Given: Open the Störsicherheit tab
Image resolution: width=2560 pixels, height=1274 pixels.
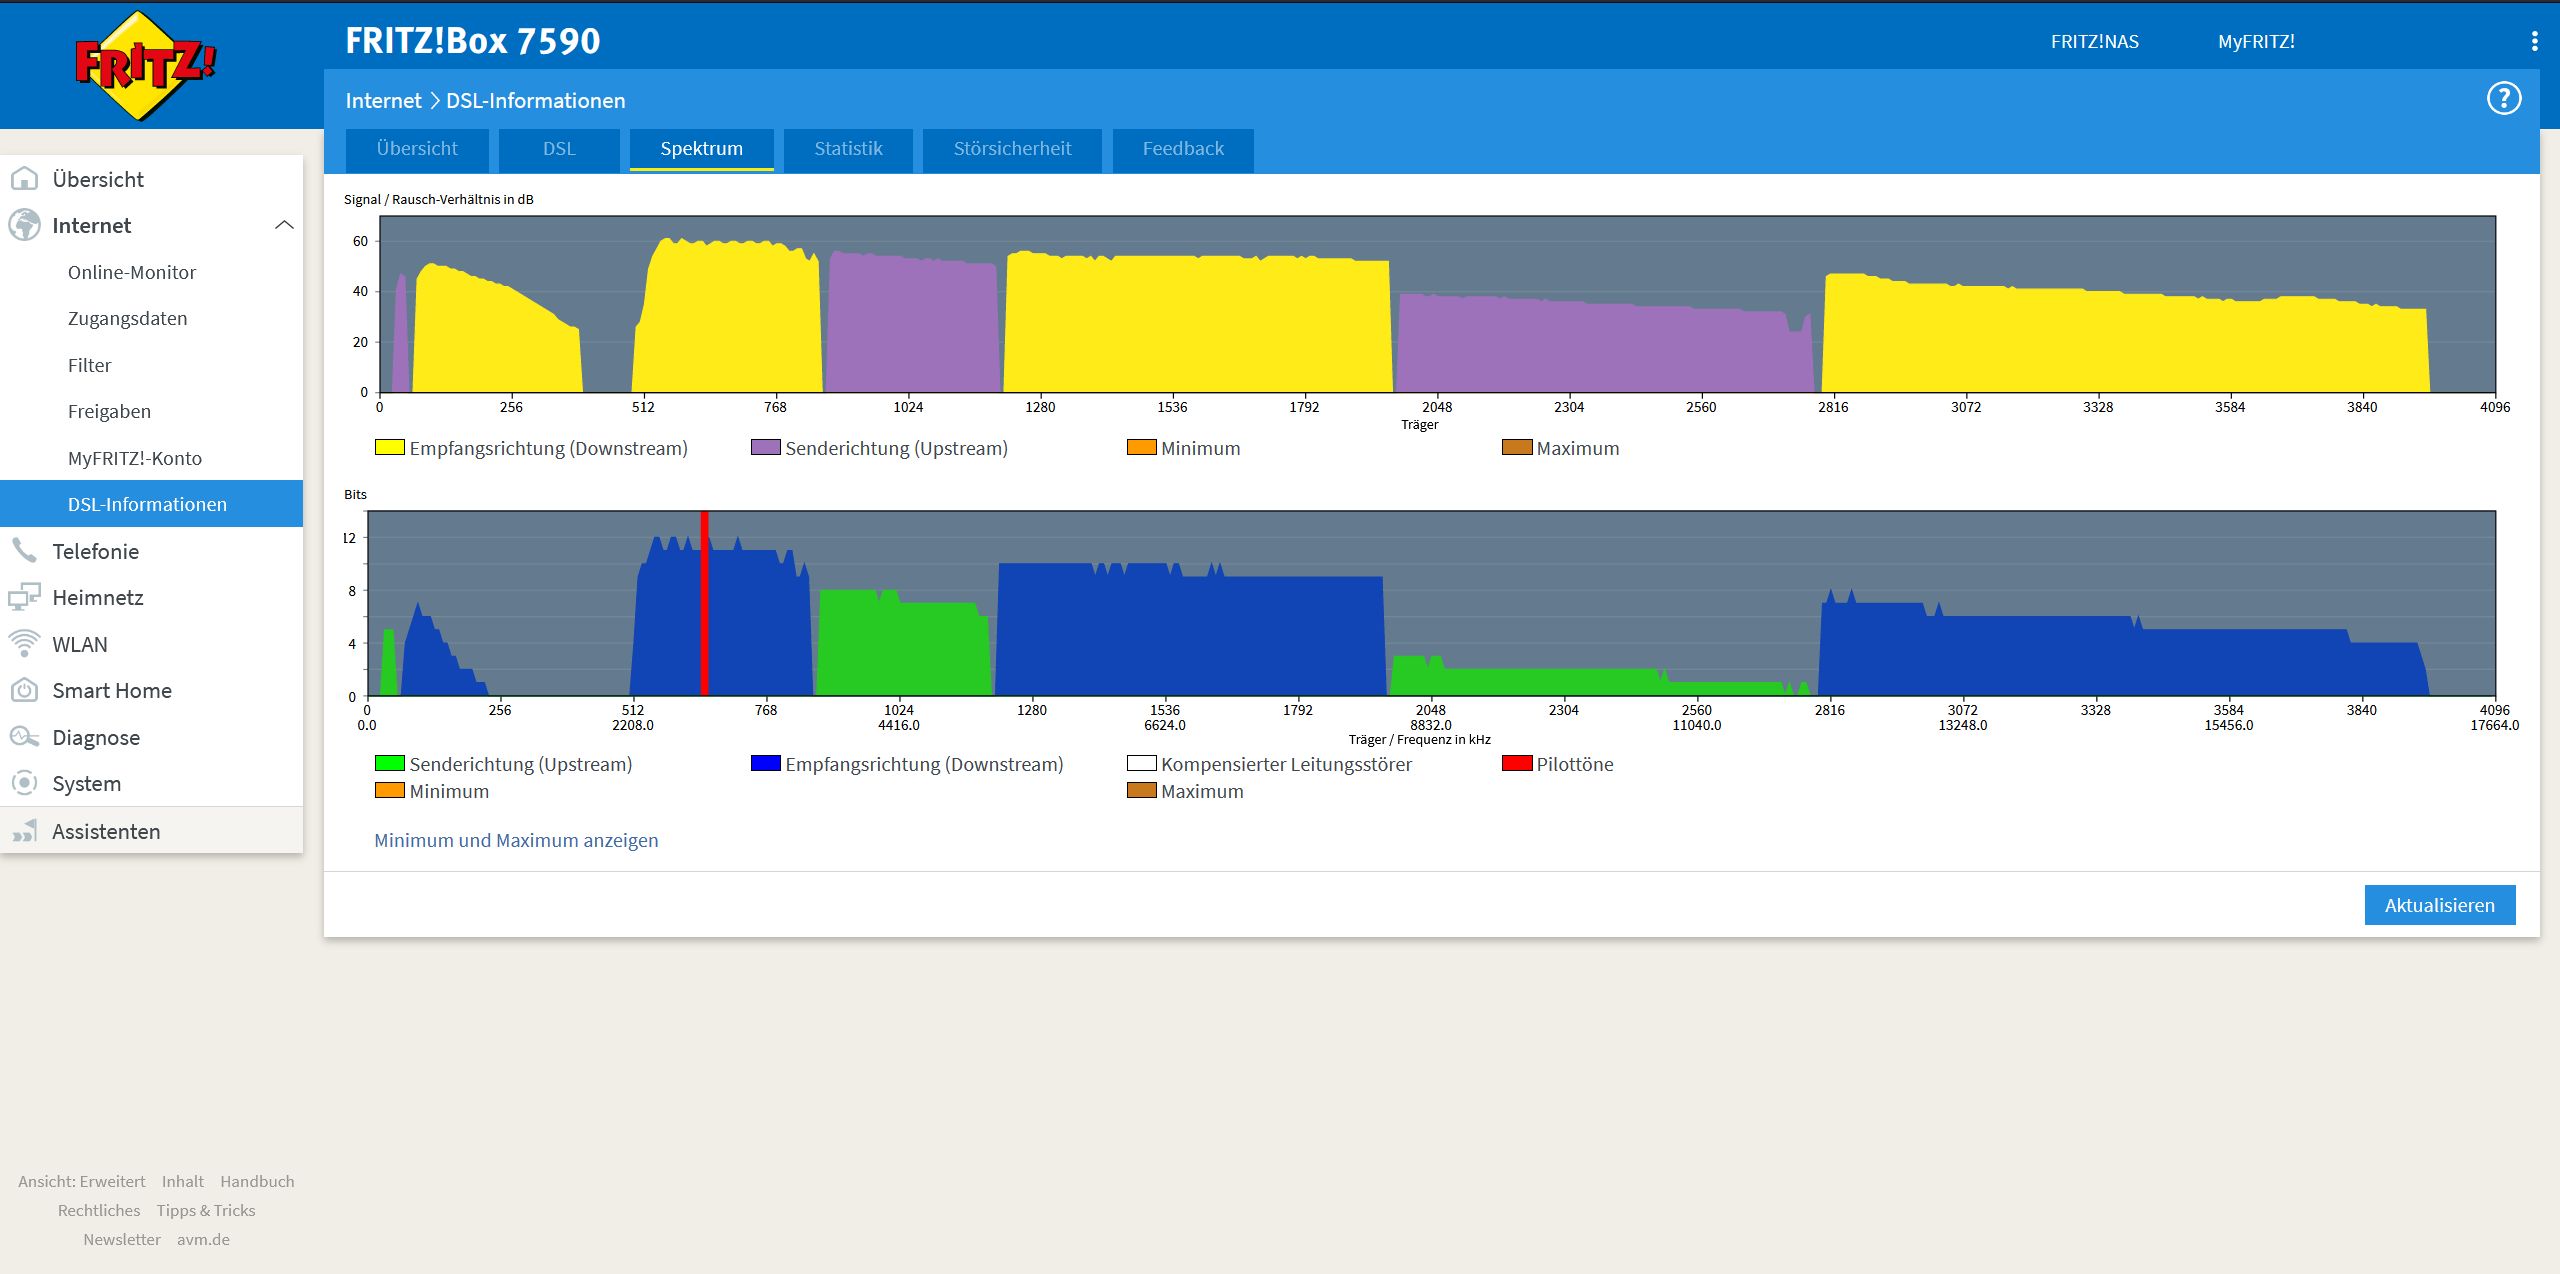Looking at the screenshot, I should pyautogui.click(x=1012, y=149).
